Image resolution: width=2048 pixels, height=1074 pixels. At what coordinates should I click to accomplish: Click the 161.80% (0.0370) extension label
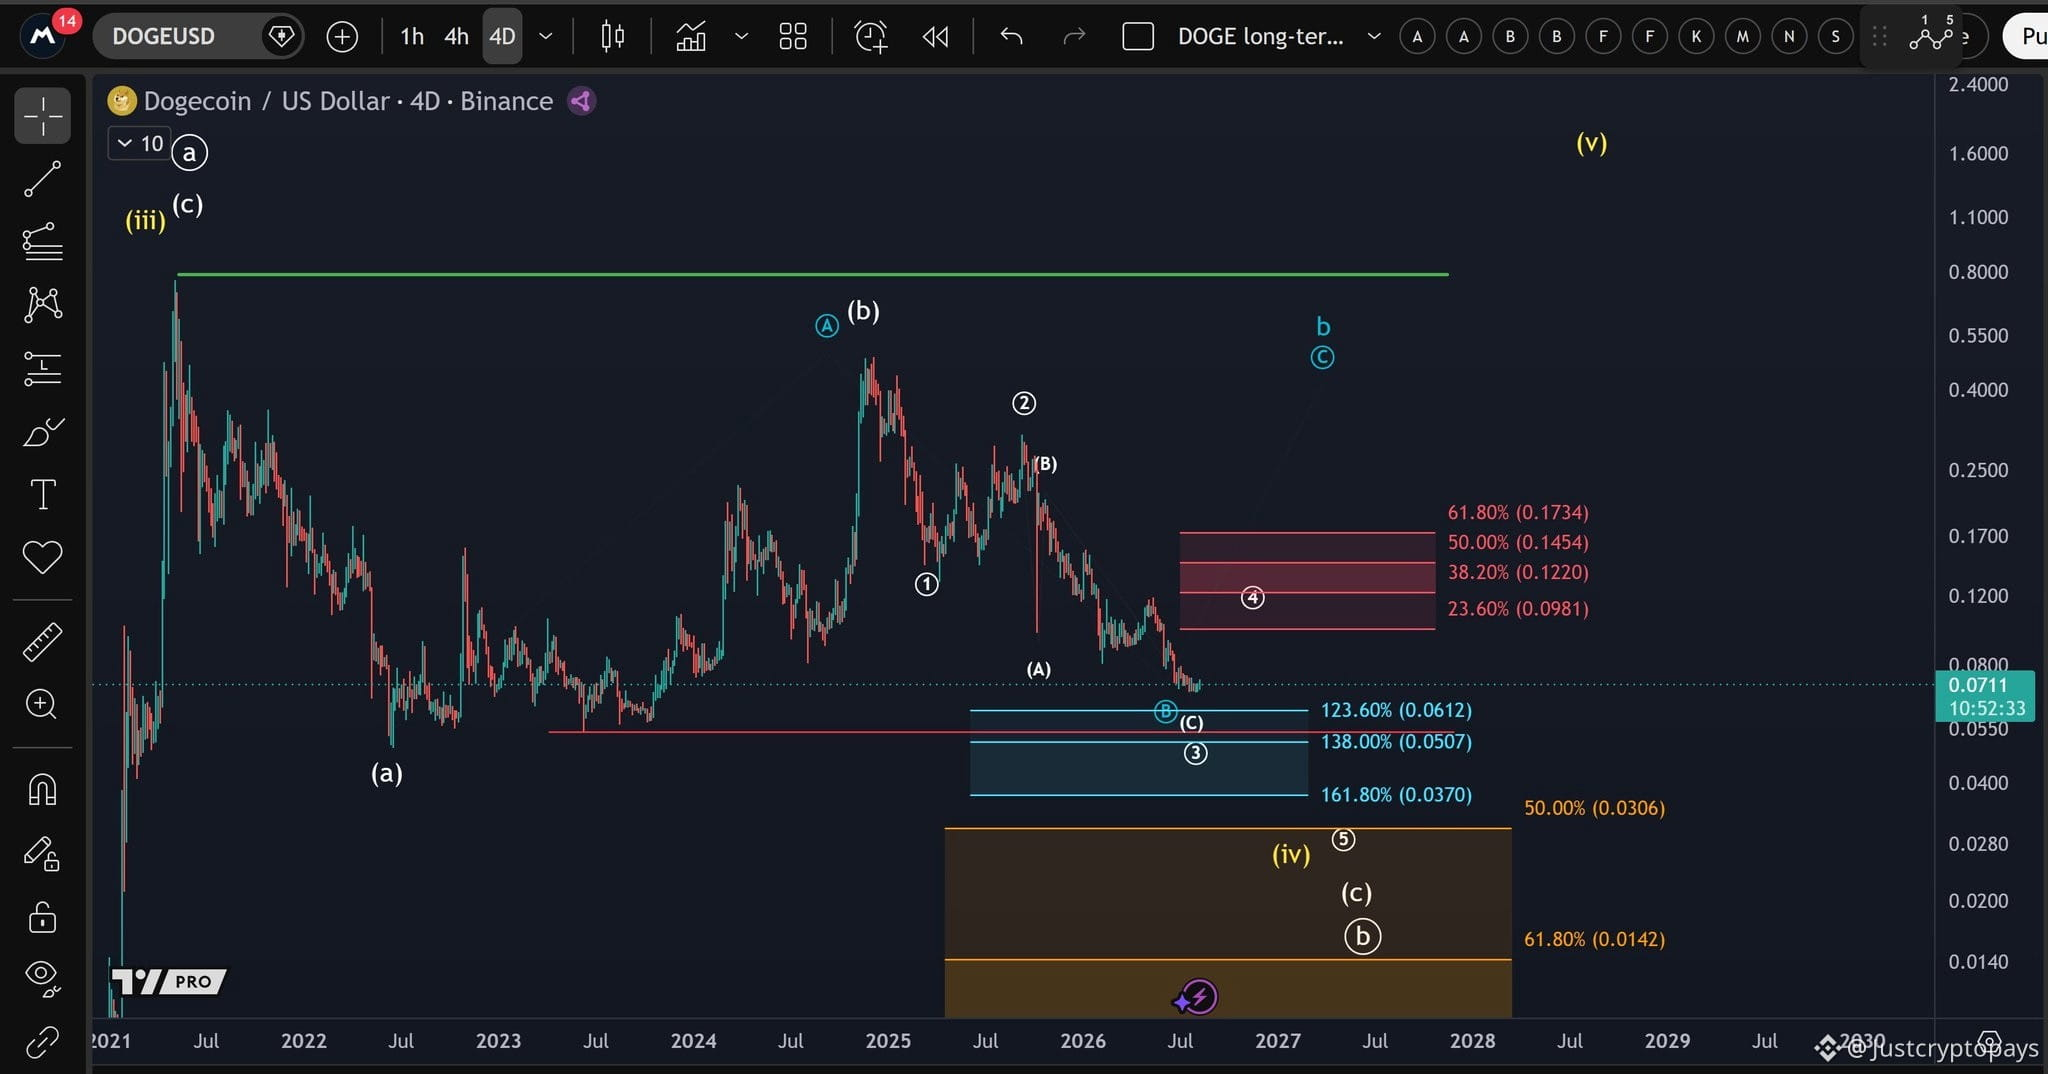(x=1396, y=795)
